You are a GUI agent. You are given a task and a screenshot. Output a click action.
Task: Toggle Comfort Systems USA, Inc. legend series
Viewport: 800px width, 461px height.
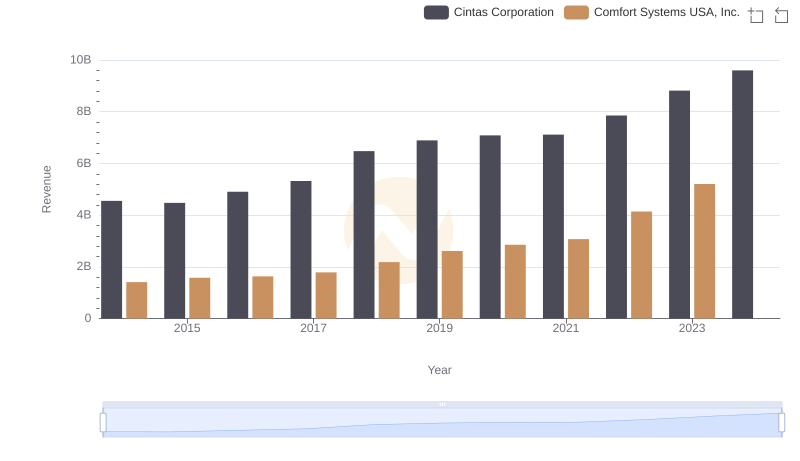tap(652, 12)
